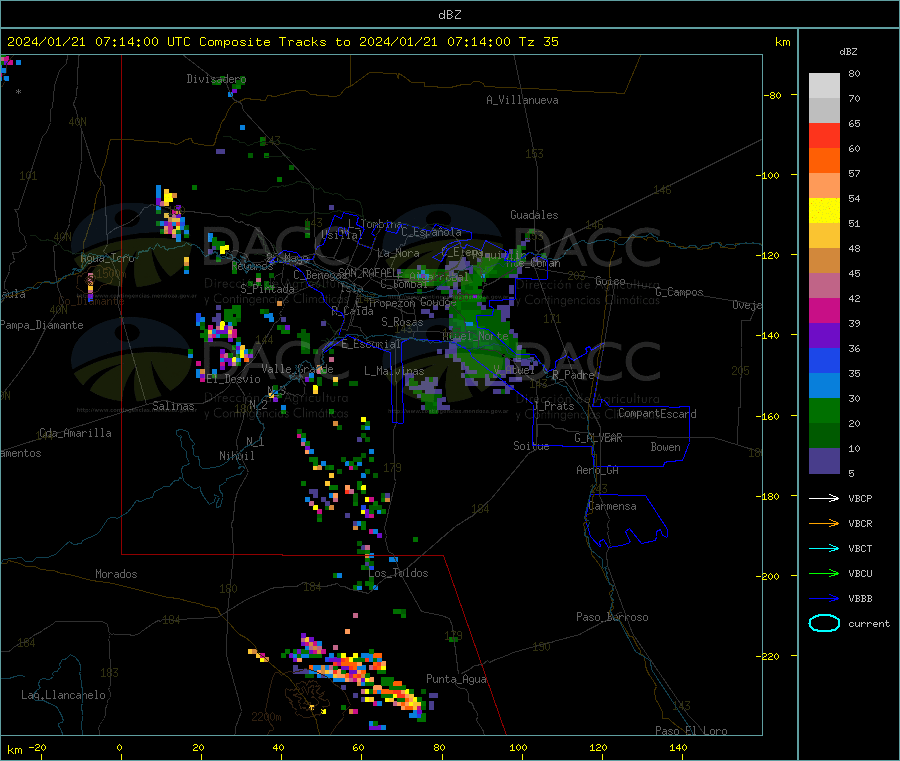Click the 'L_Malvinas' map label
The height and width of the screenshot is (761, 900).
394,371
